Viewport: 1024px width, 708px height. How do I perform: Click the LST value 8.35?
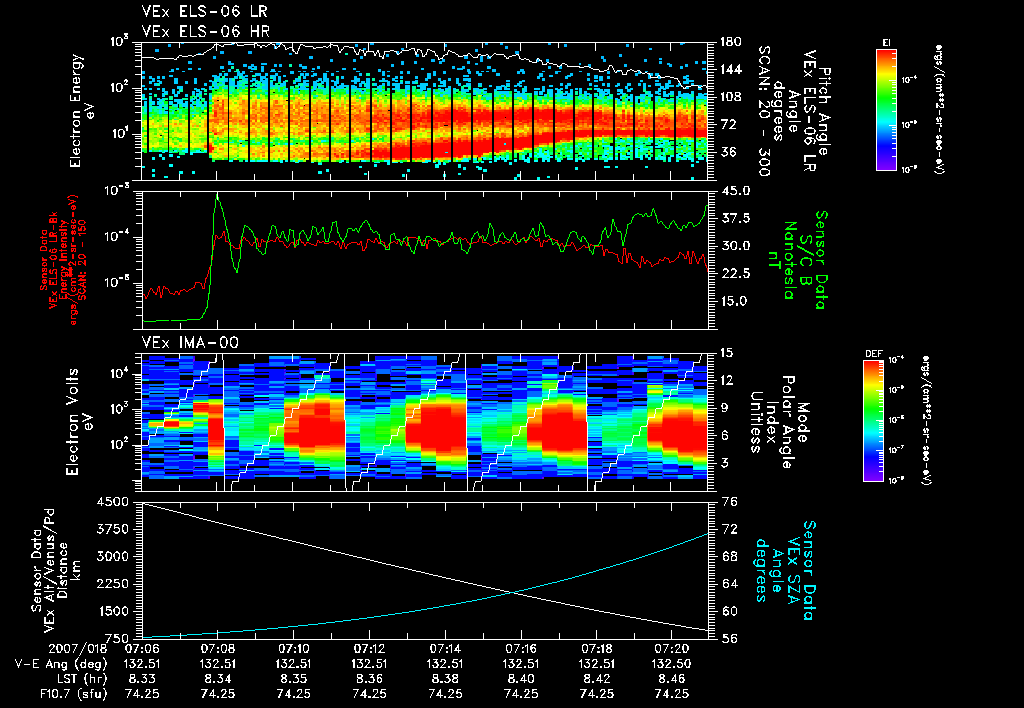[293, 679]
